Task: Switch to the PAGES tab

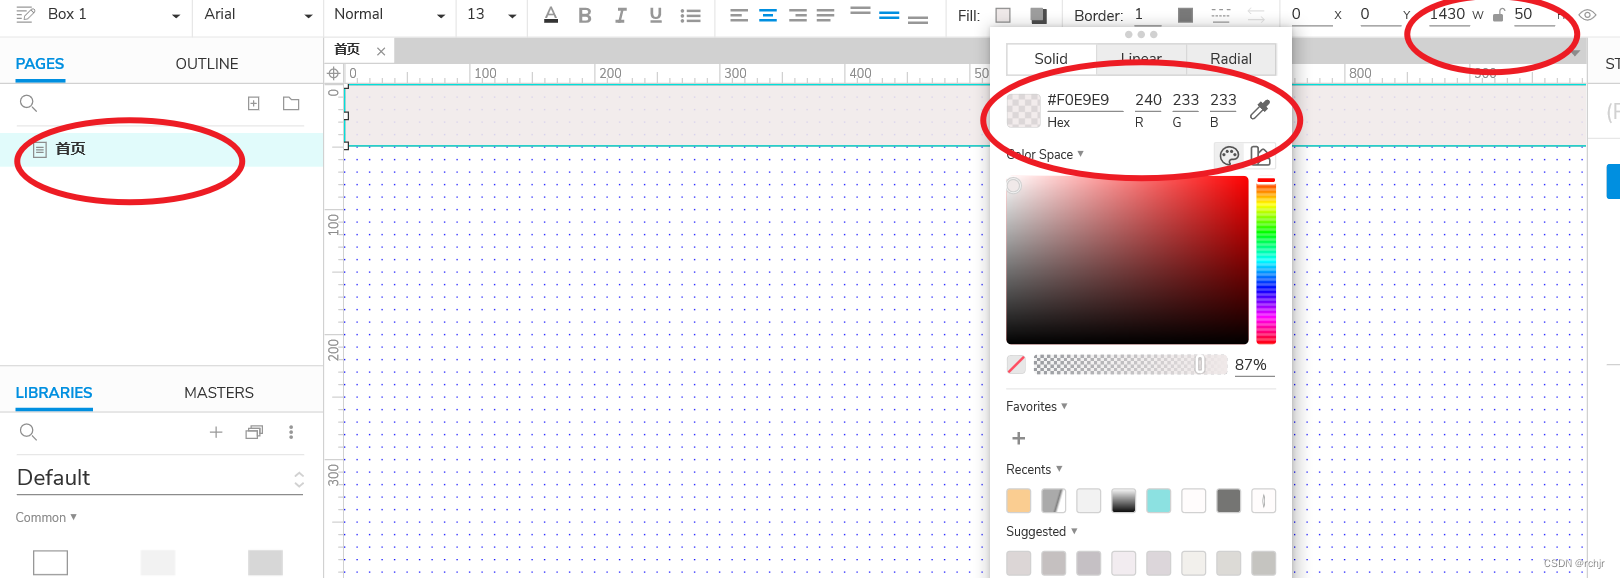Action: 40,64
